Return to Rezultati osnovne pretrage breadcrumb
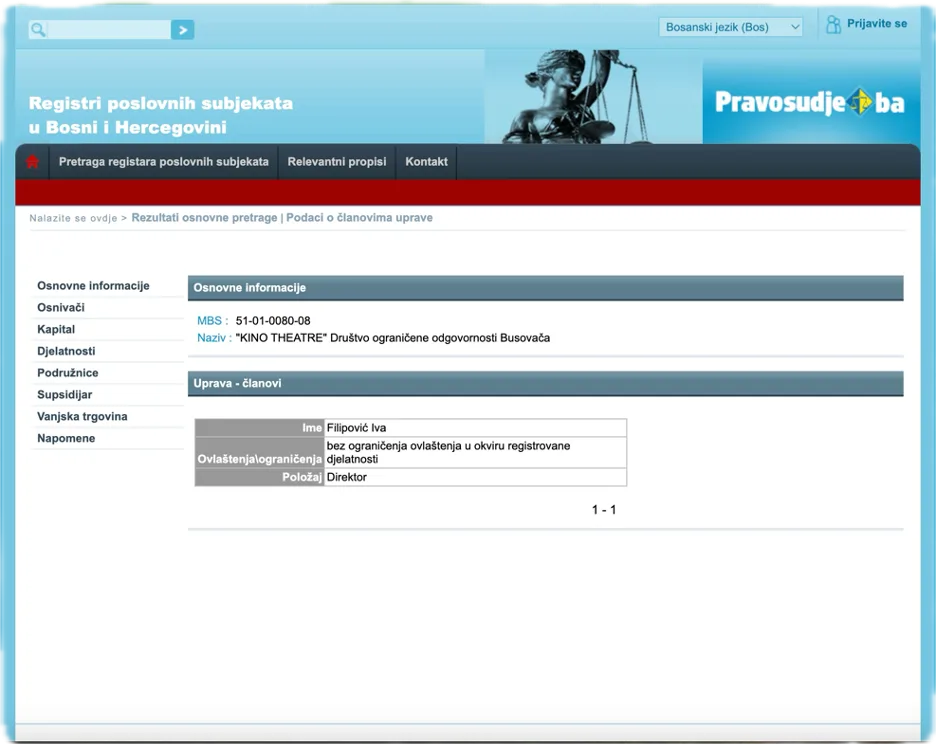The image size is (936, 744). 204,218
